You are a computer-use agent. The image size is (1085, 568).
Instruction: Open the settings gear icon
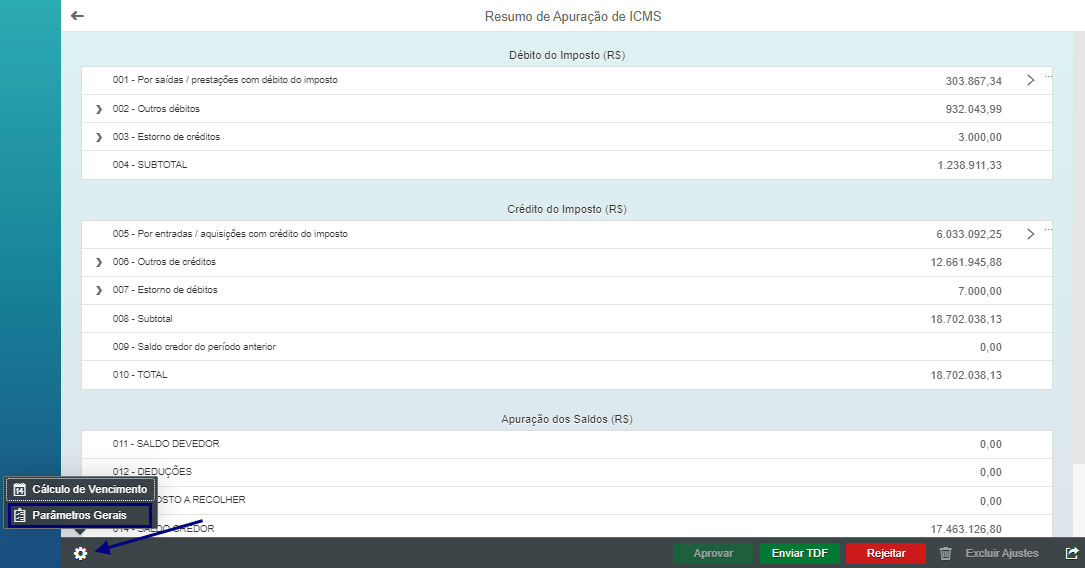coord(80,553)
